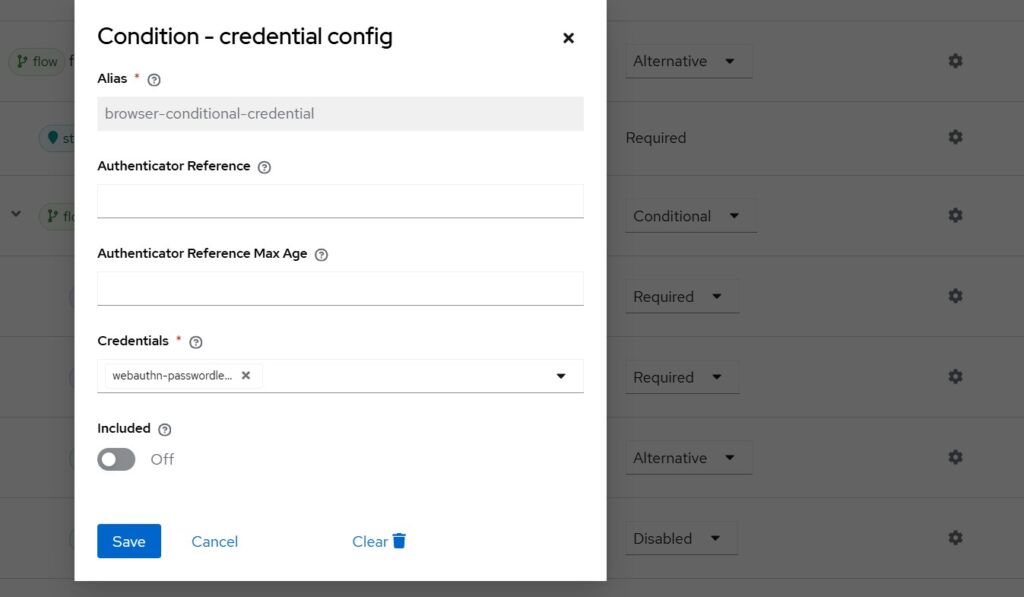Clear the config with trash button
Viewport: 1024px width, 597px height.
click(x=379, y=541)
